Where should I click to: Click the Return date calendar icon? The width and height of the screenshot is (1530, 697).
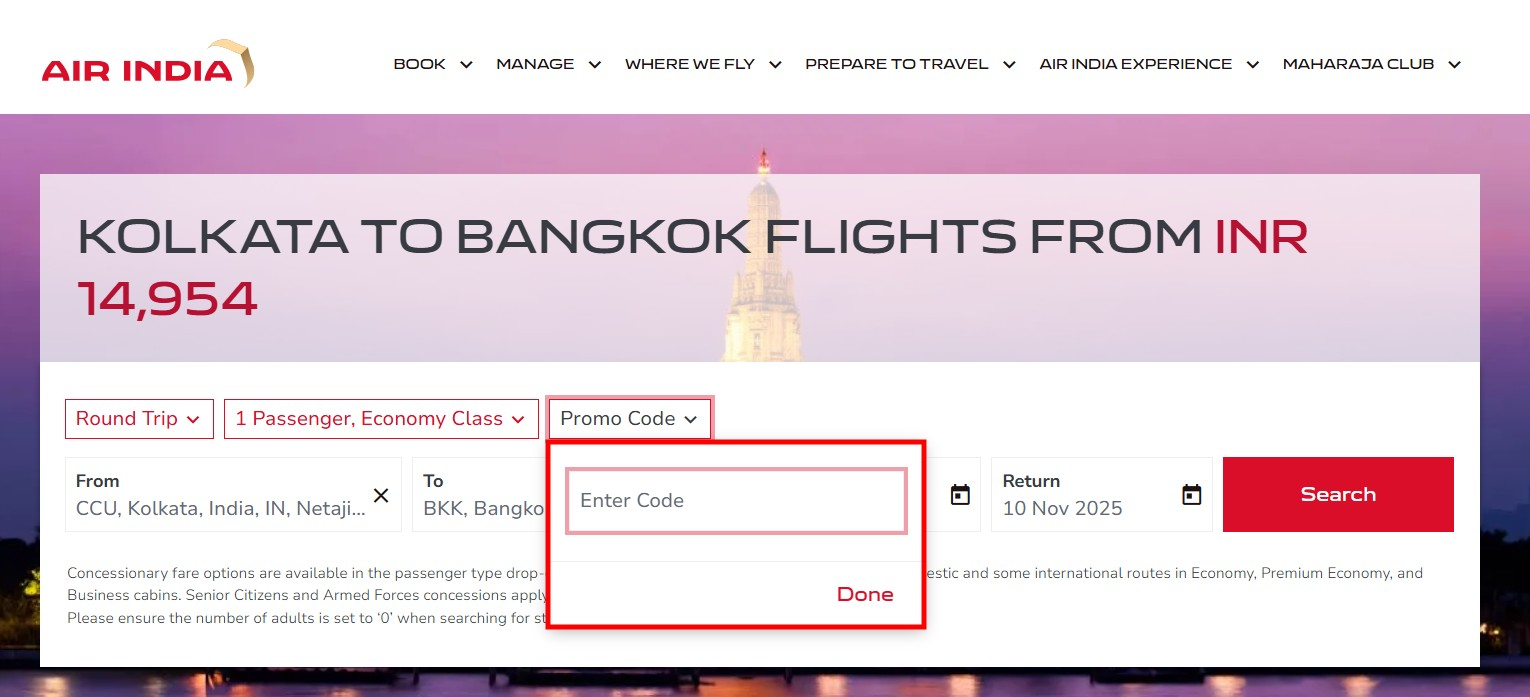(x=1191, y=494)
